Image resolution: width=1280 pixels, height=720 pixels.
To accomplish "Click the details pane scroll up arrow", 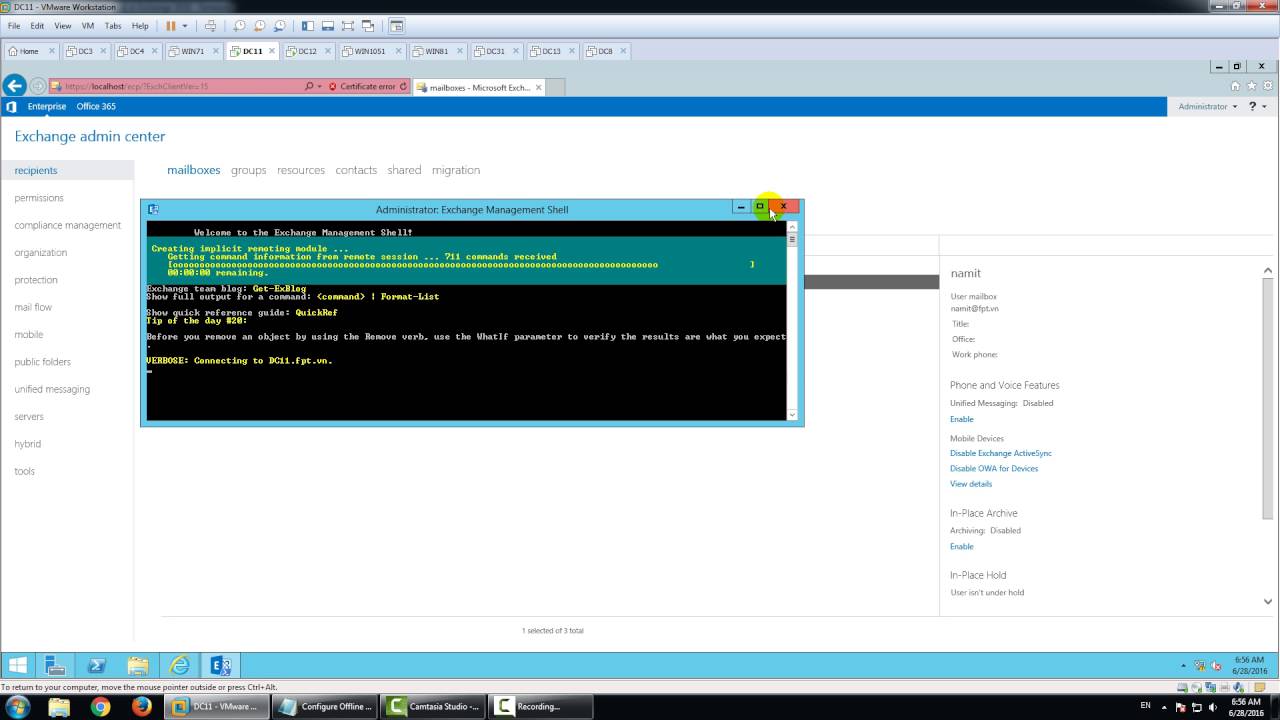I will [1268, 270].
